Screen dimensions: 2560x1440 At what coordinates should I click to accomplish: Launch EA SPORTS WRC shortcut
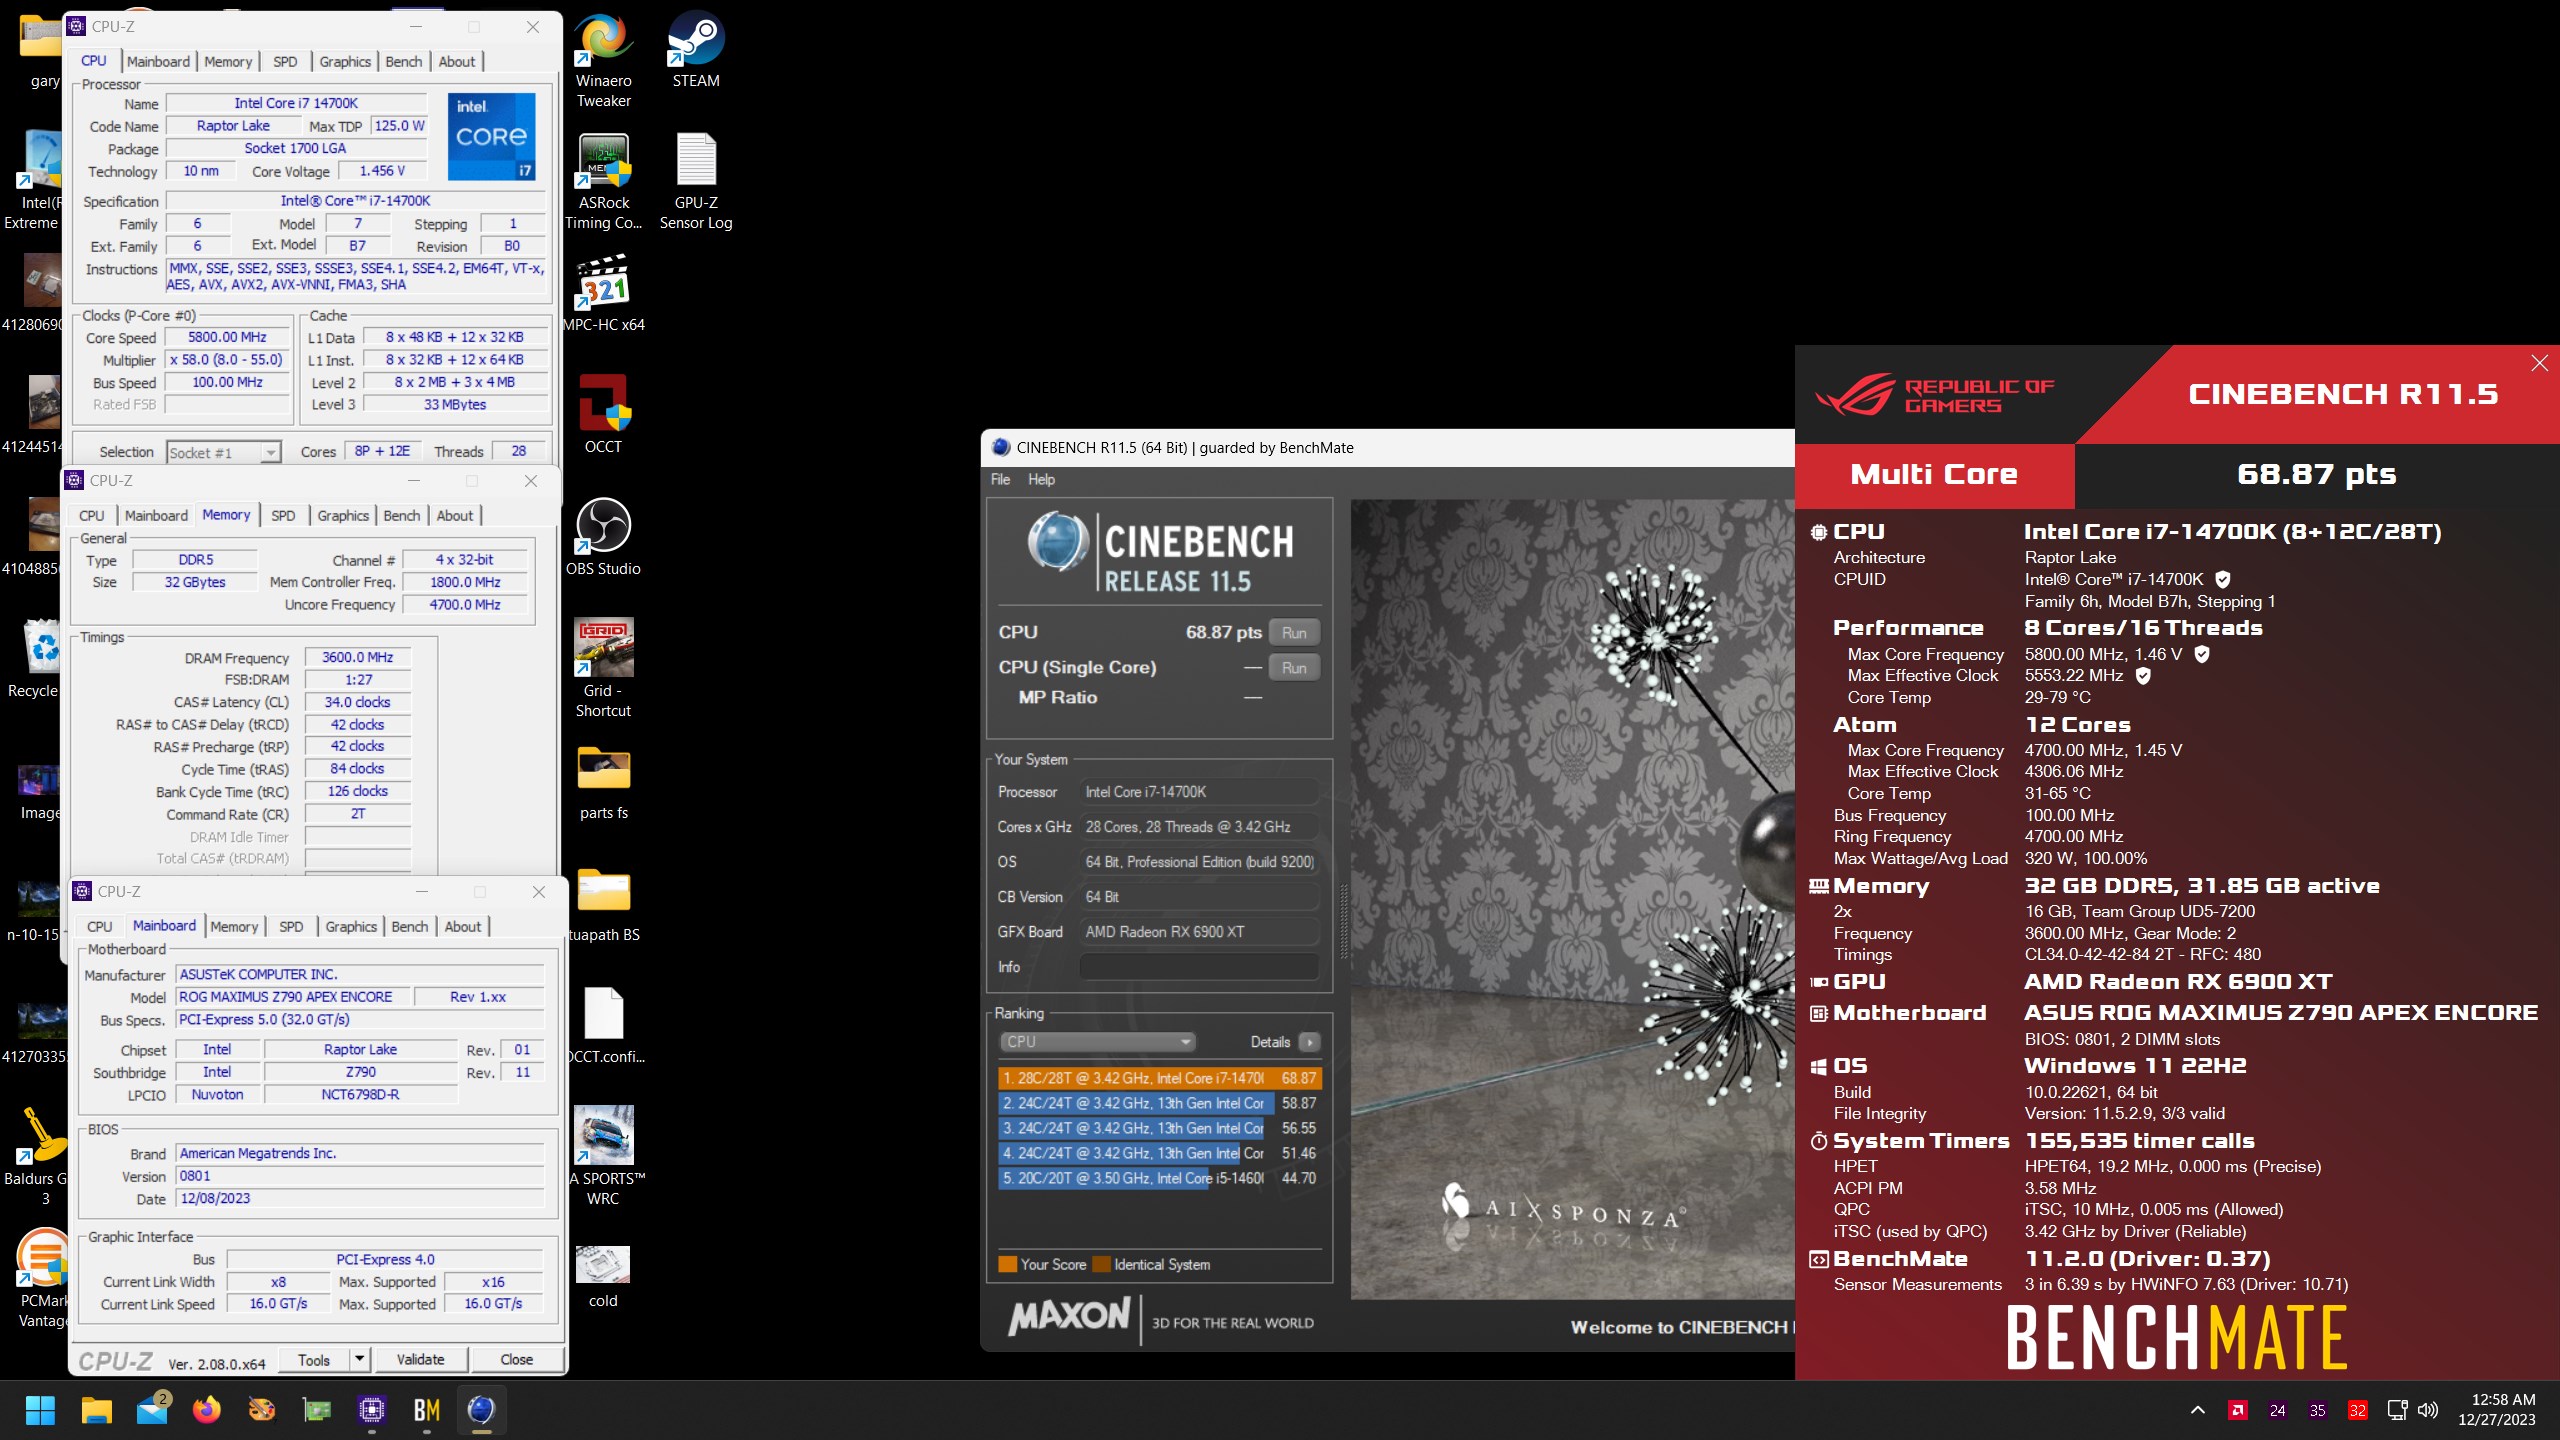click(603, 1158)
